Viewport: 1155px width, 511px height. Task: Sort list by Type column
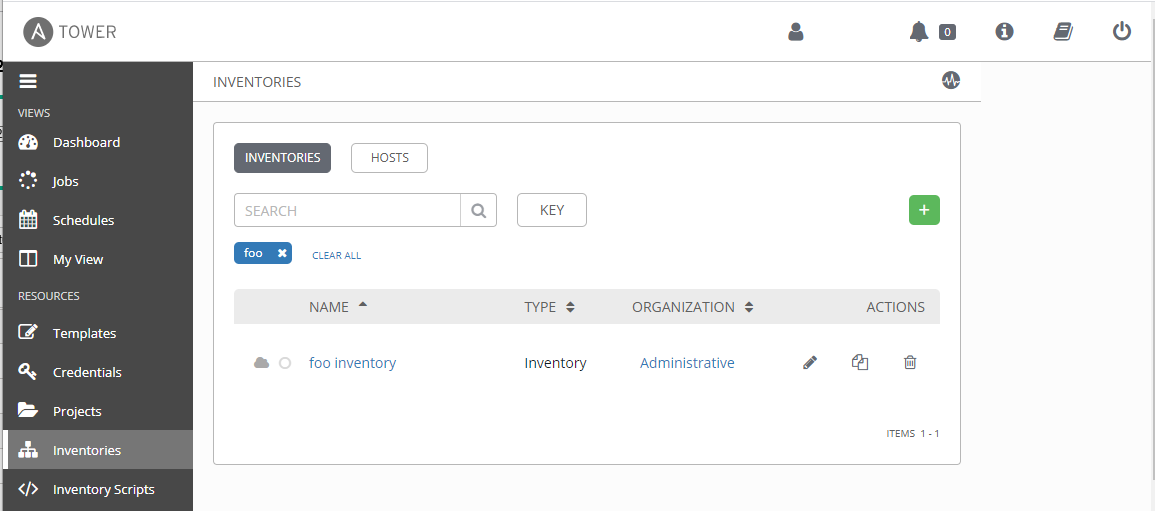(x=550, y=307)
